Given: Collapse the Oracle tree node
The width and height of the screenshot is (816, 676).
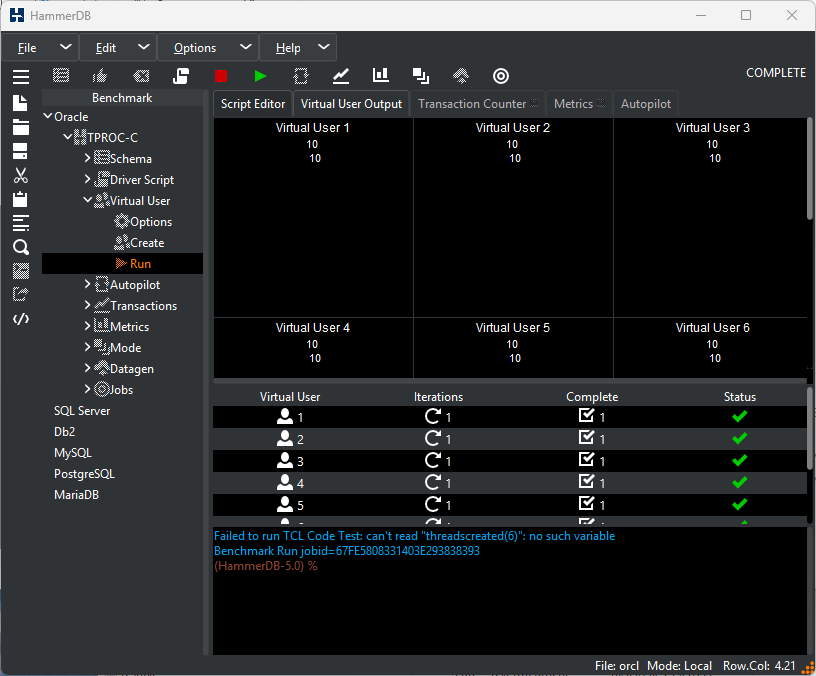Looking at the screenshot, I should 48,116.
